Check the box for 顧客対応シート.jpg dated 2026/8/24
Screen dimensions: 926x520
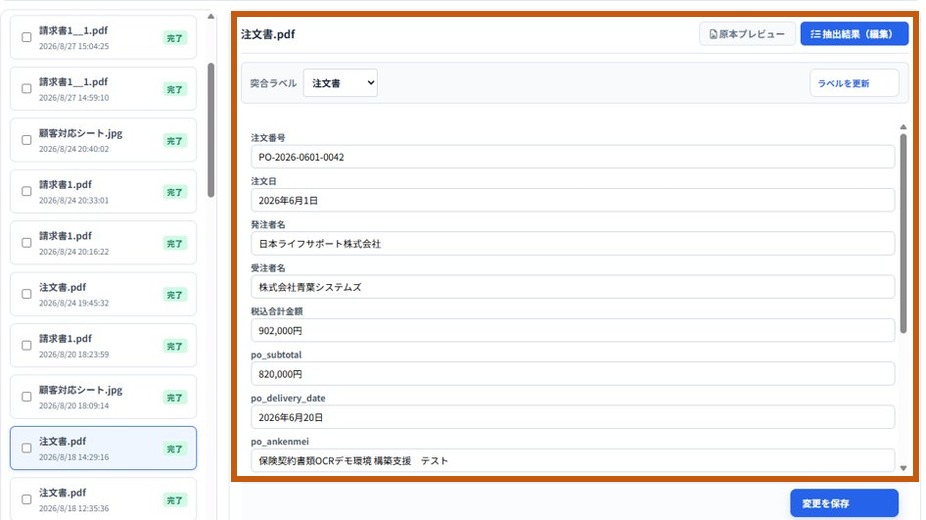pos(27,140)
